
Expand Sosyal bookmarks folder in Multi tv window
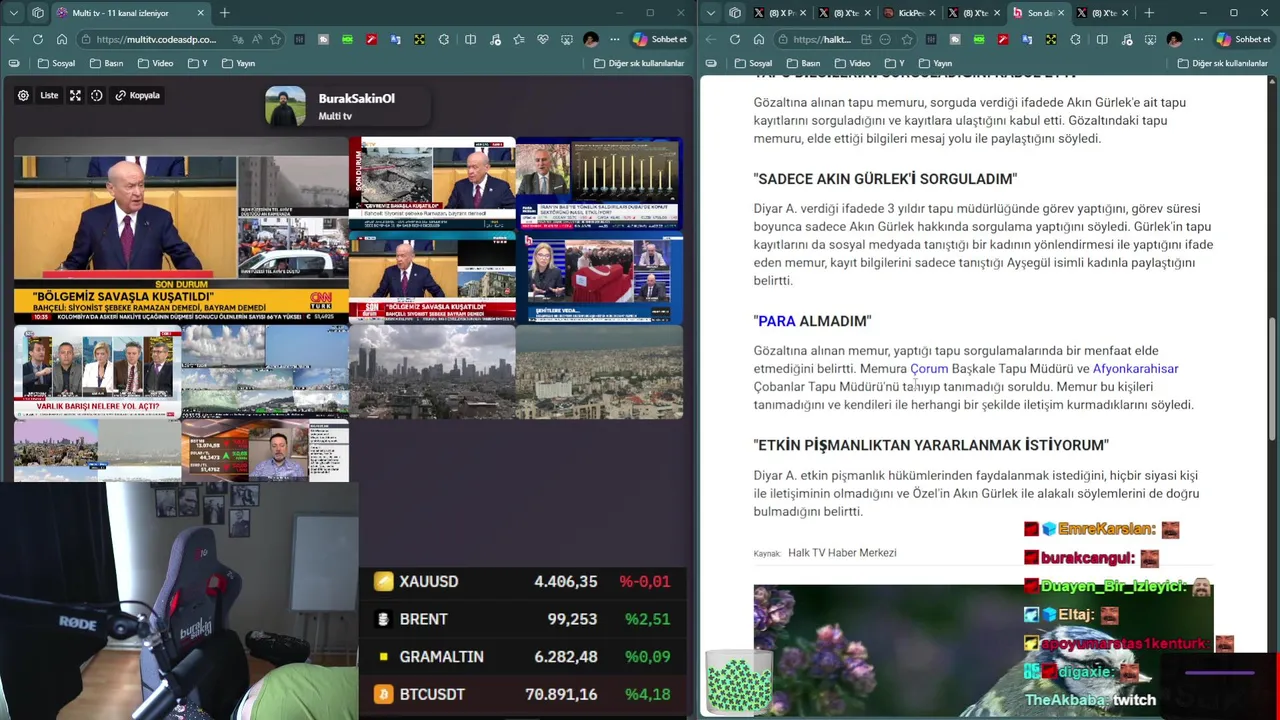click(x=56, y=63)
